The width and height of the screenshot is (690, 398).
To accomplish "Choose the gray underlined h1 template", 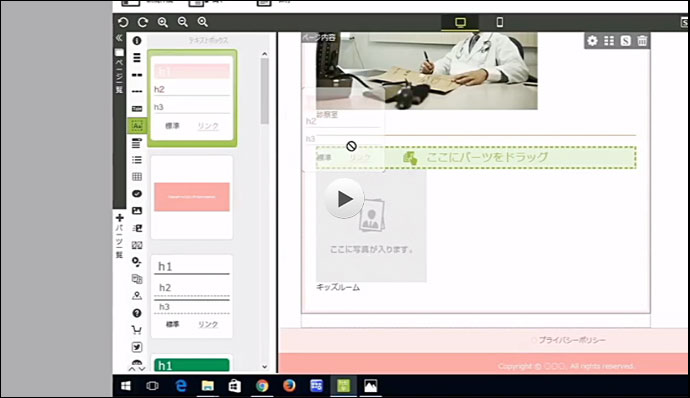I will pos(192,296).
